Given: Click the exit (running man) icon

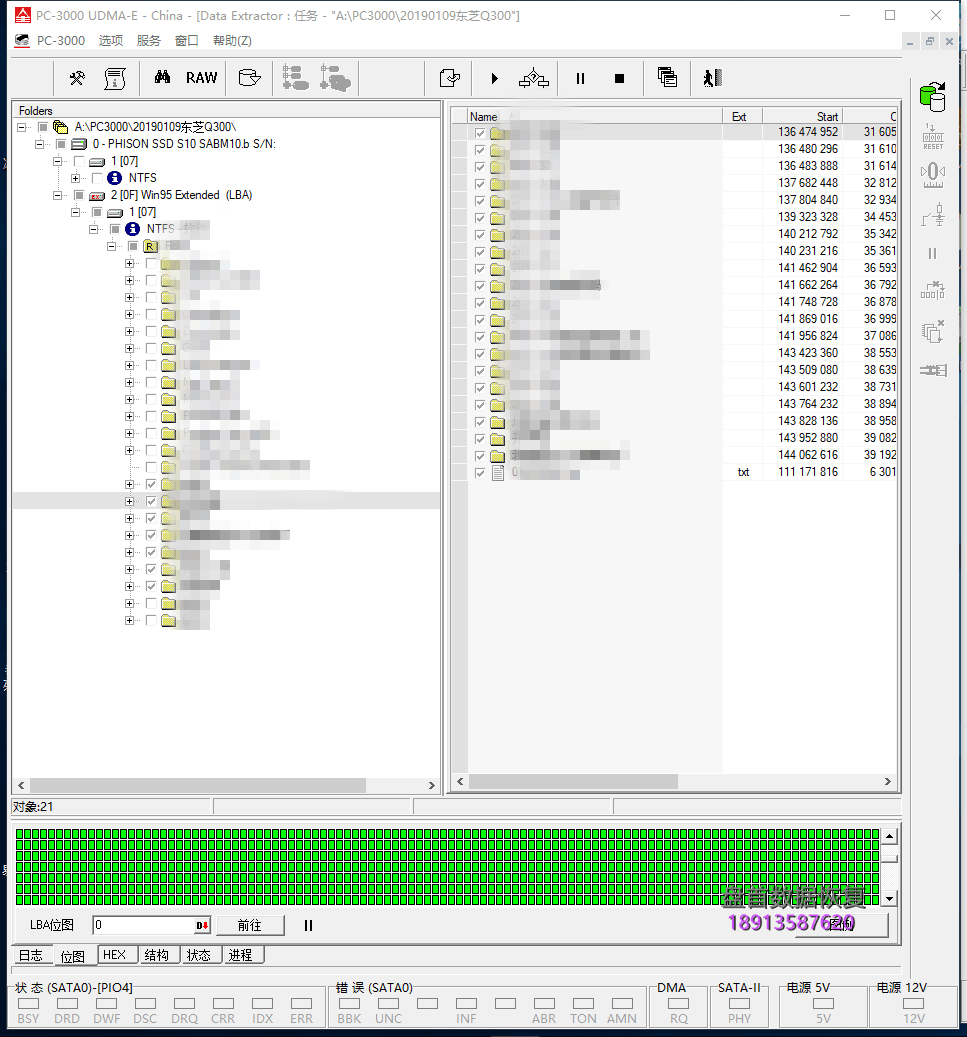Looking at the screenshot, I should pos(712,78).
